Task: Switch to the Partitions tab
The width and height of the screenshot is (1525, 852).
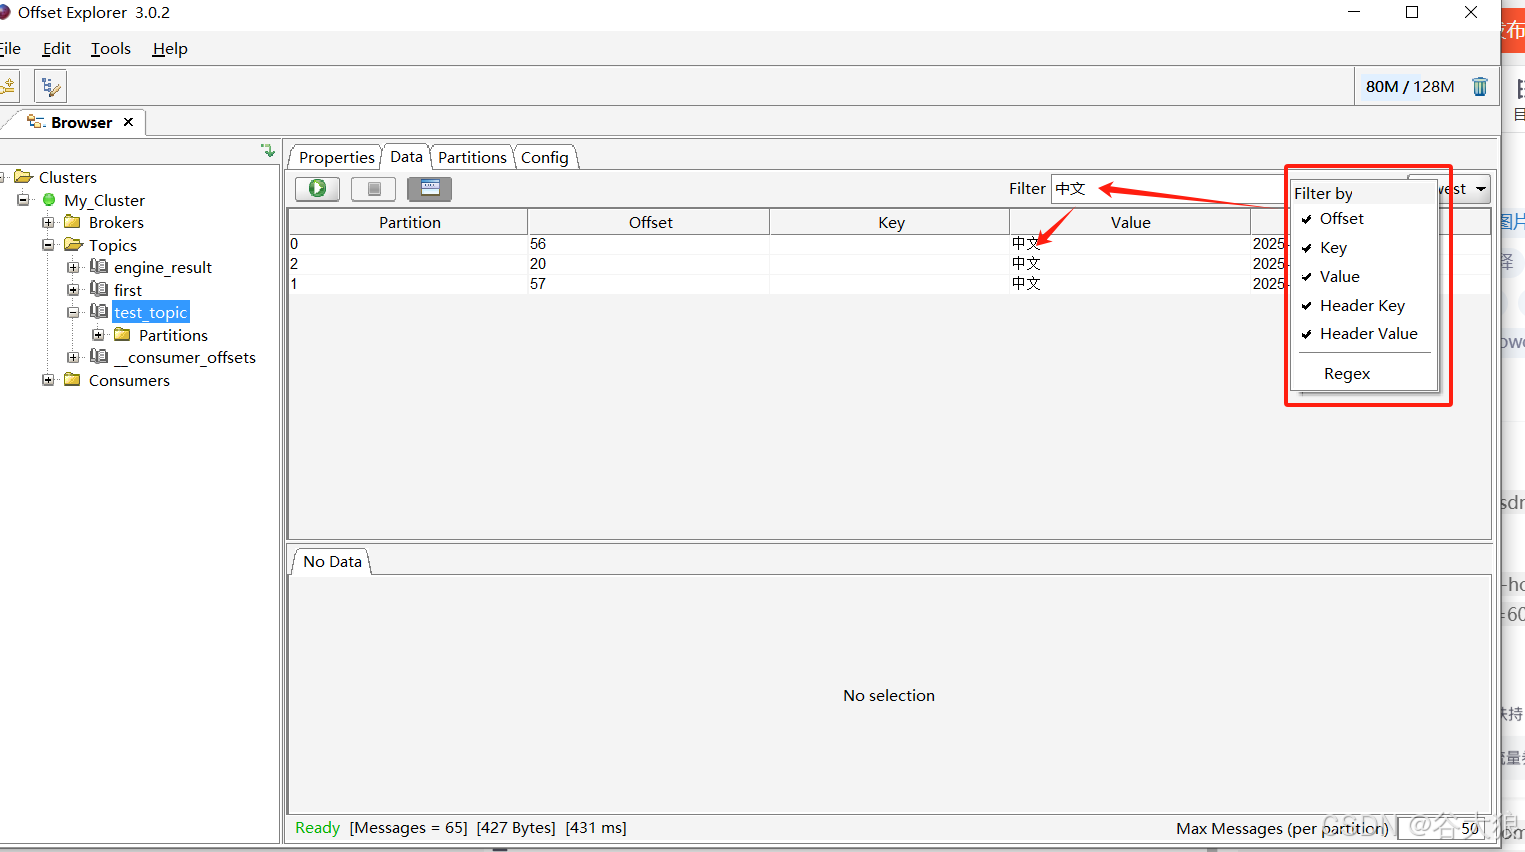Action: [472, 158]
